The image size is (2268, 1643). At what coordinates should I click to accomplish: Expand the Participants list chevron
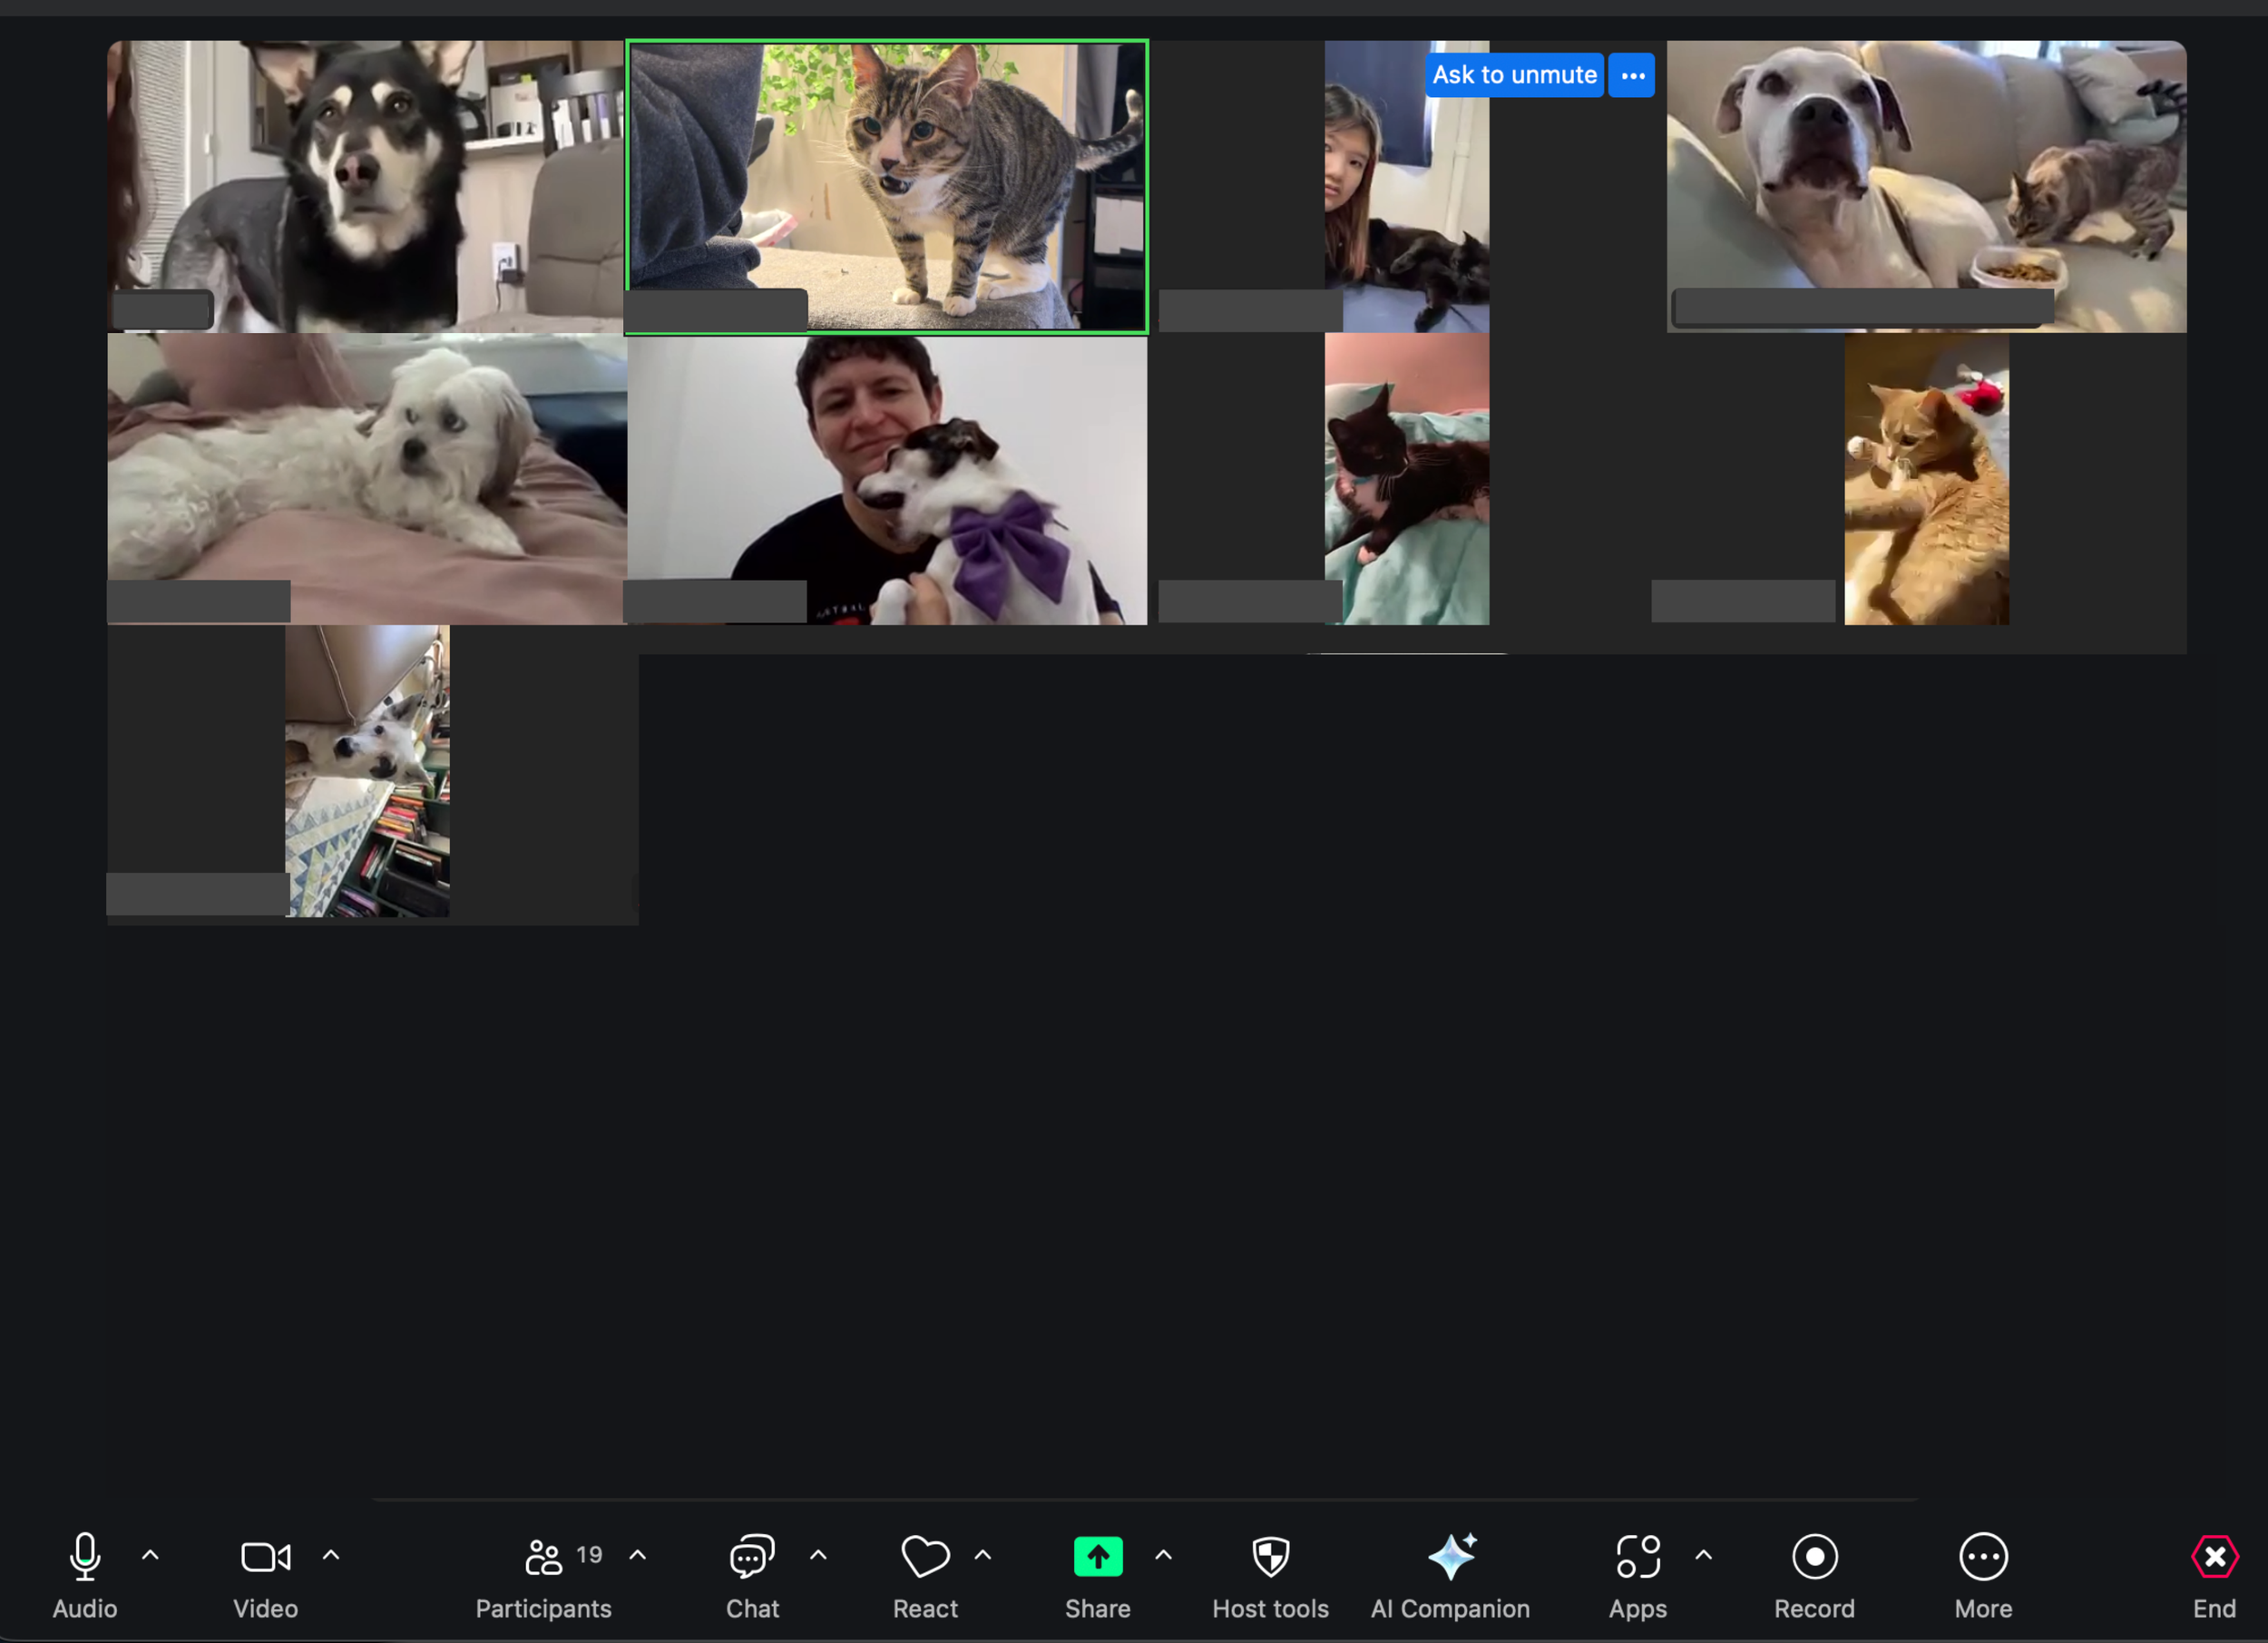point(638,1556)
